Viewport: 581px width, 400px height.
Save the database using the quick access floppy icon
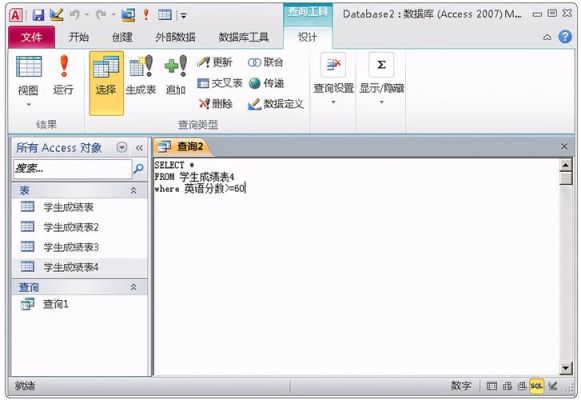pos(38,15)
